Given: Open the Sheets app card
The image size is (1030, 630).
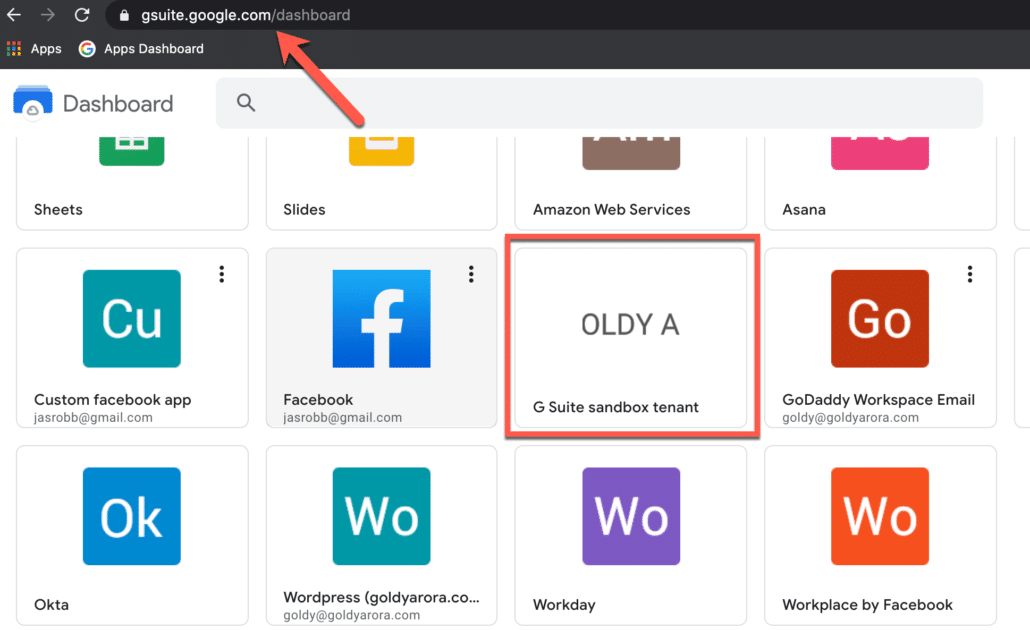Looking at the screenshot, I should [132, 183].
